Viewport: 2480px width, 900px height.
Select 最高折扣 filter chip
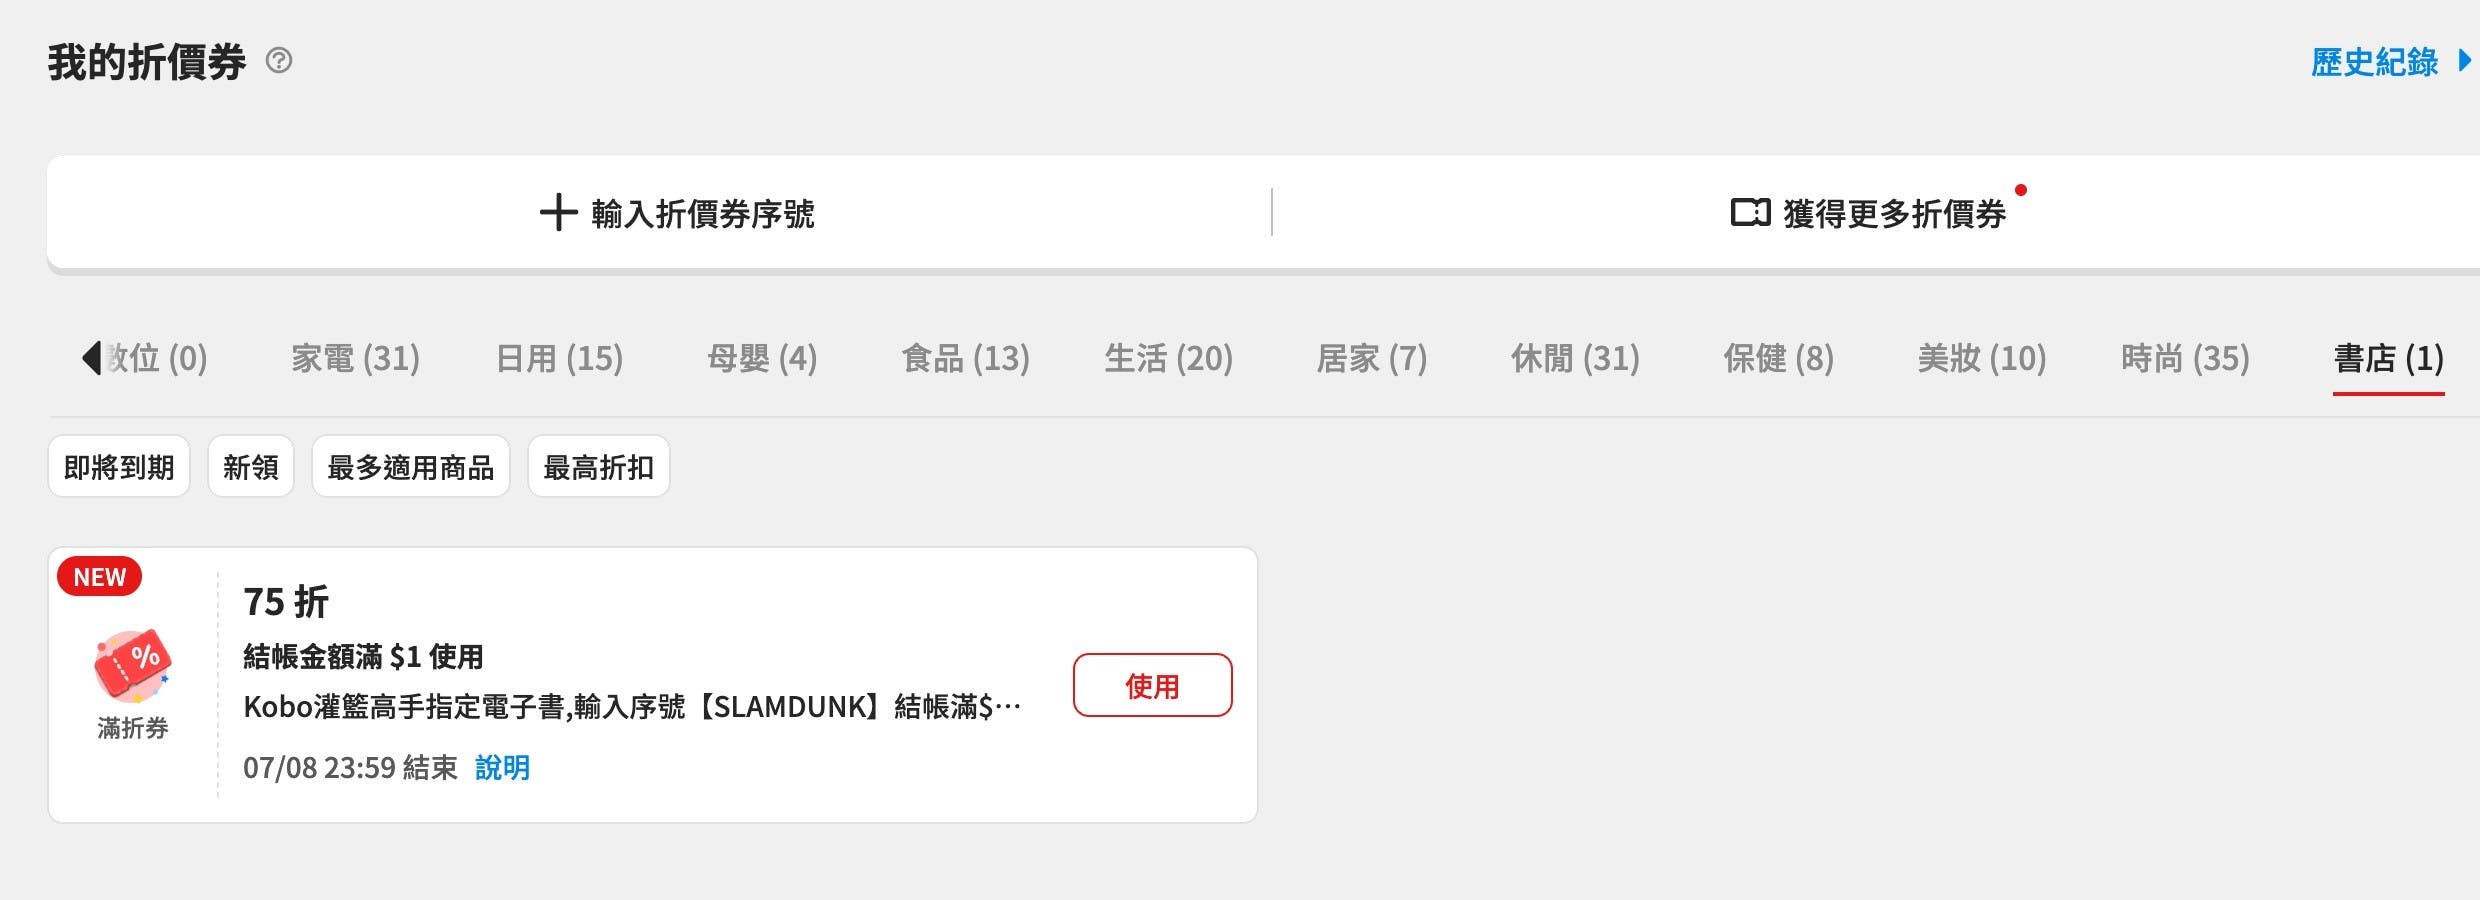coord(598,467)
